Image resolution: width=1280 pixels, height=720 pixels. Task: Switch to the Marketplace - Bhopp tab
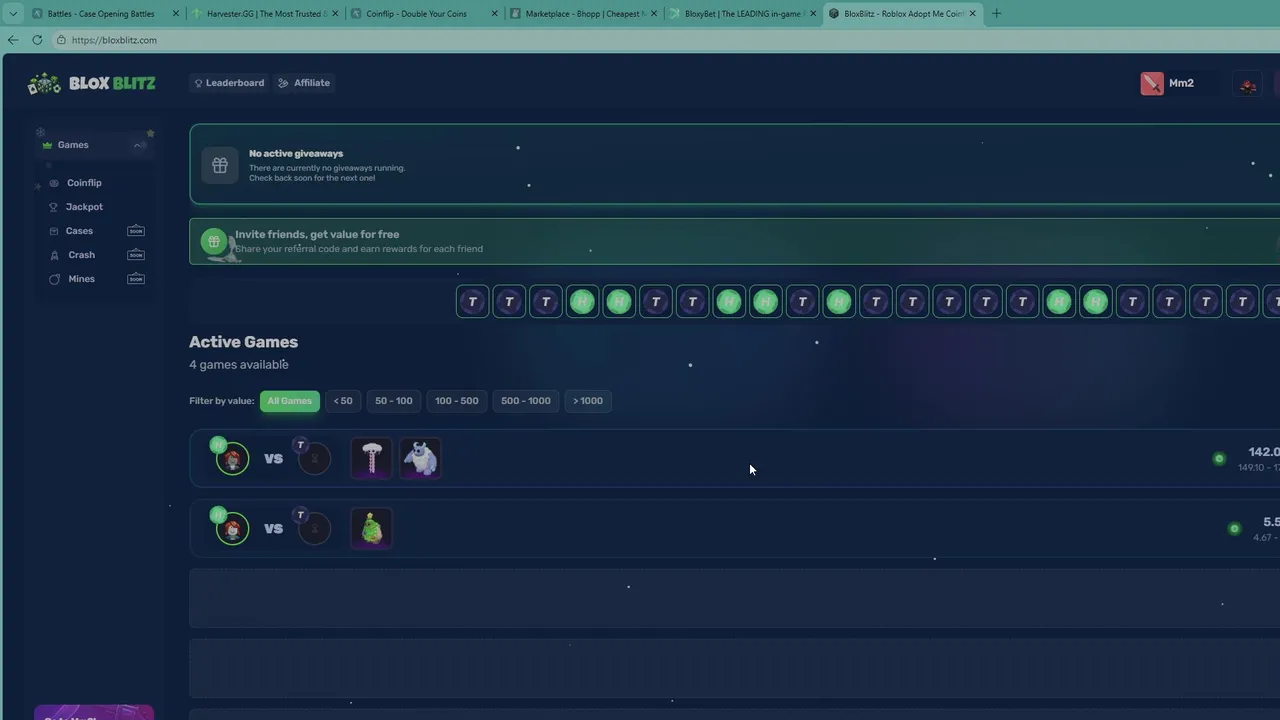[x=585, y=14]
